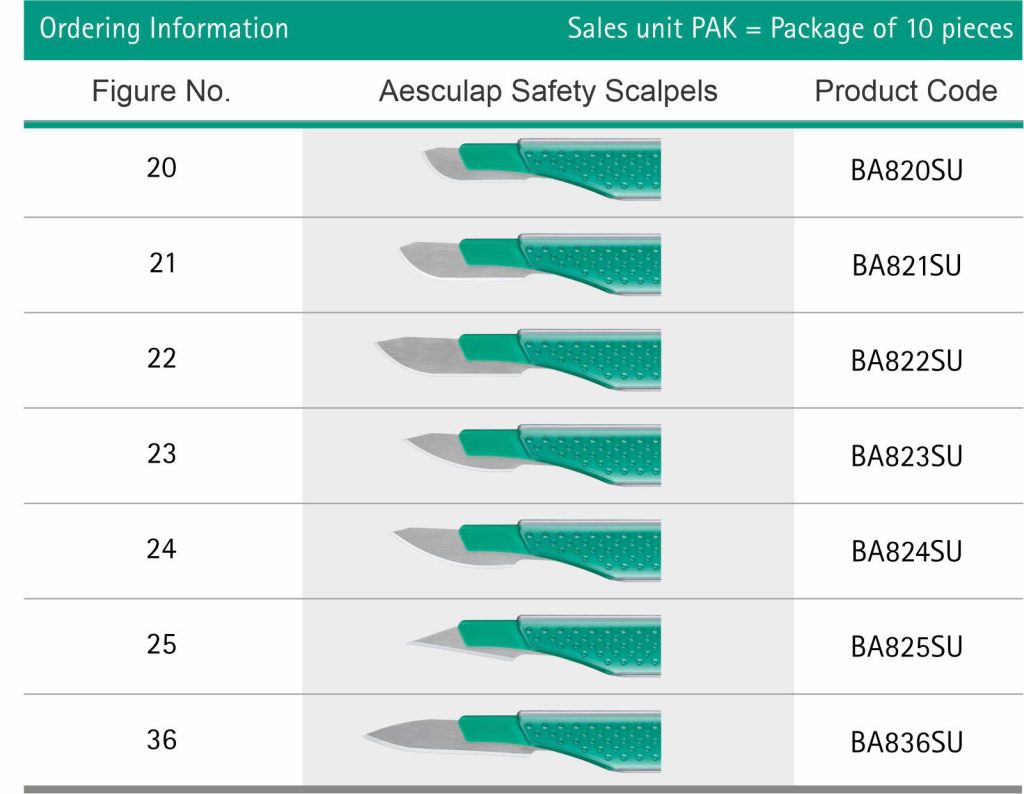
Task: Click the figure 23 scalpel image
Action: click(532, 455)
